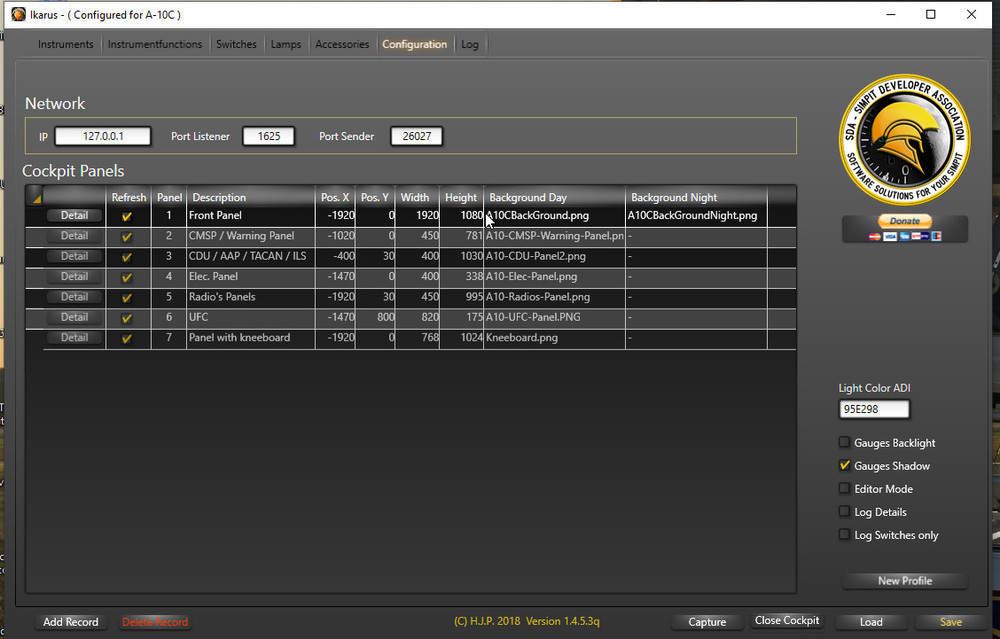This screenshot has width=1000, height=639.
Task: Enable Editor Mode checkbox
Action: tap(844, 488)
